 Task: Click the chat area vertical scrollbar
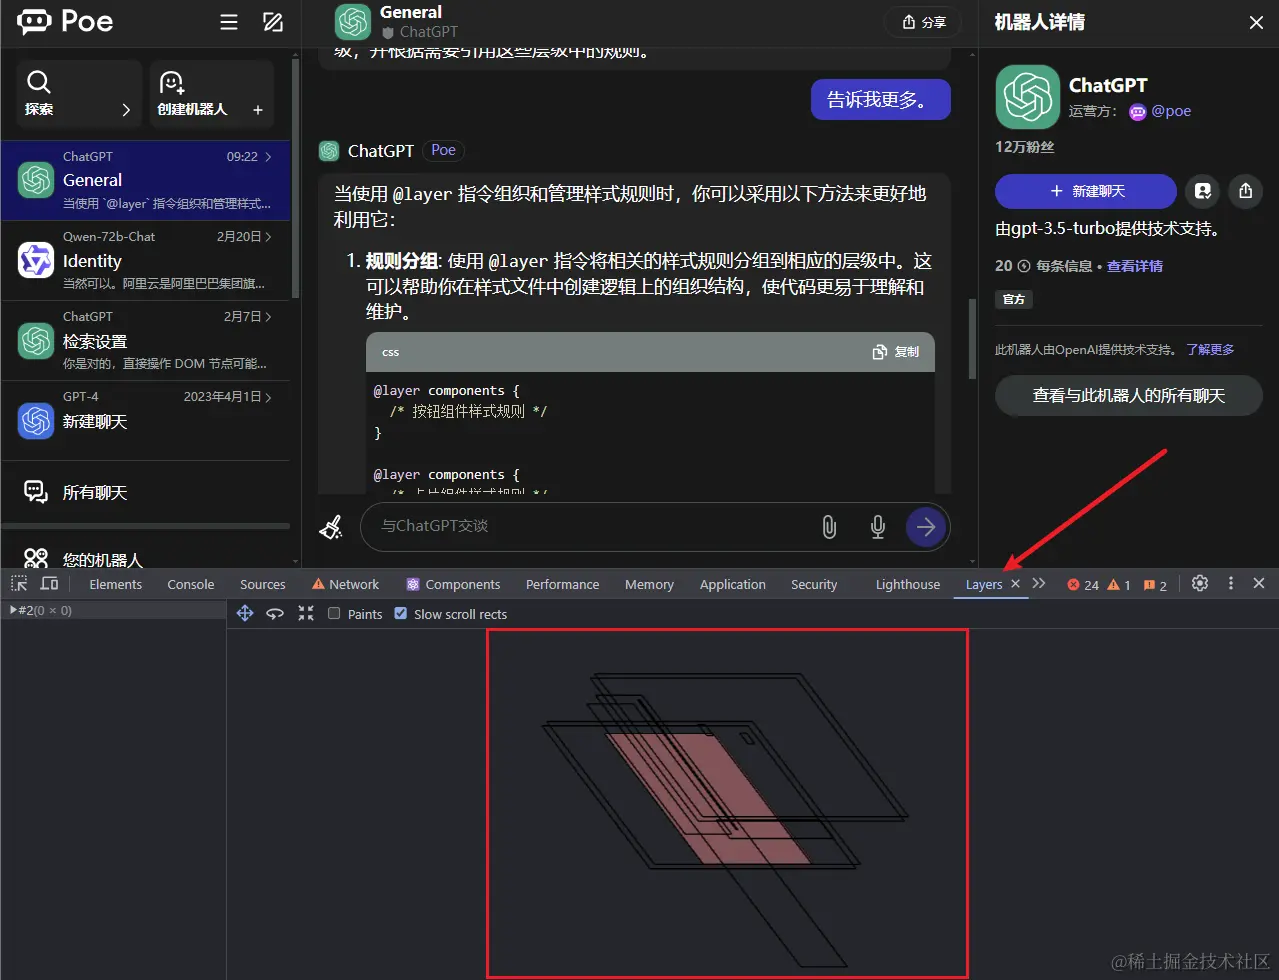tap(972, 339)
